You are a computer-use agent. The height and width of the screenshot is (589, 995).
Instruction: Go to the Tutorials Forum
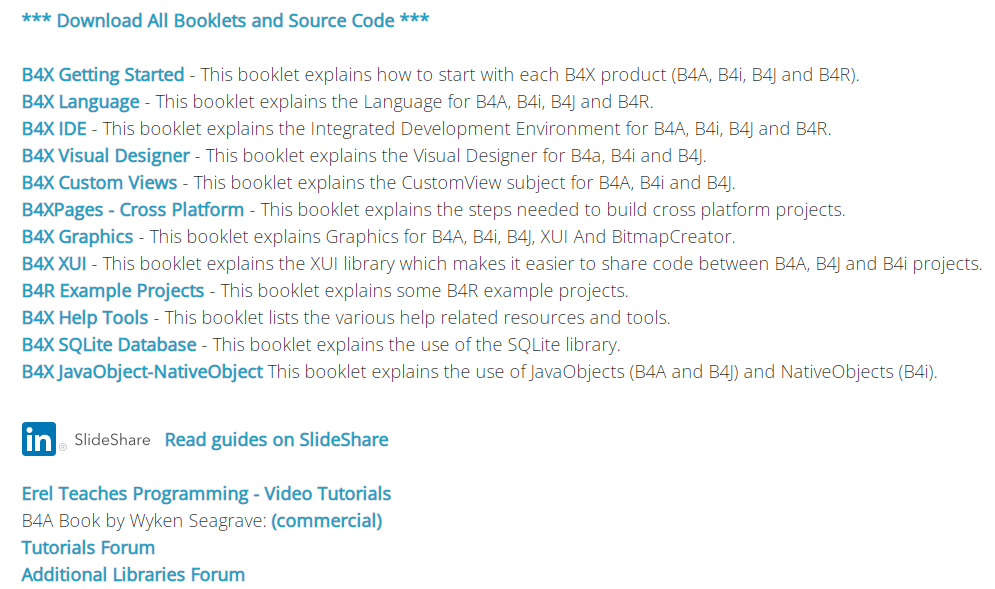click(x=88, y=547)
